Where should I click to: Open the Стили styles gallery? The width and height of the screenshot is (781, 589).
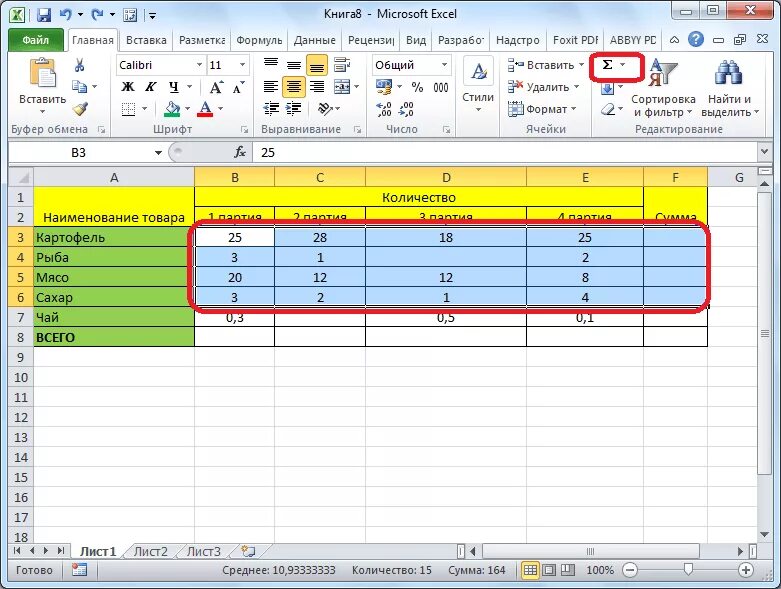pyautogui.click(x=478, y=85)
